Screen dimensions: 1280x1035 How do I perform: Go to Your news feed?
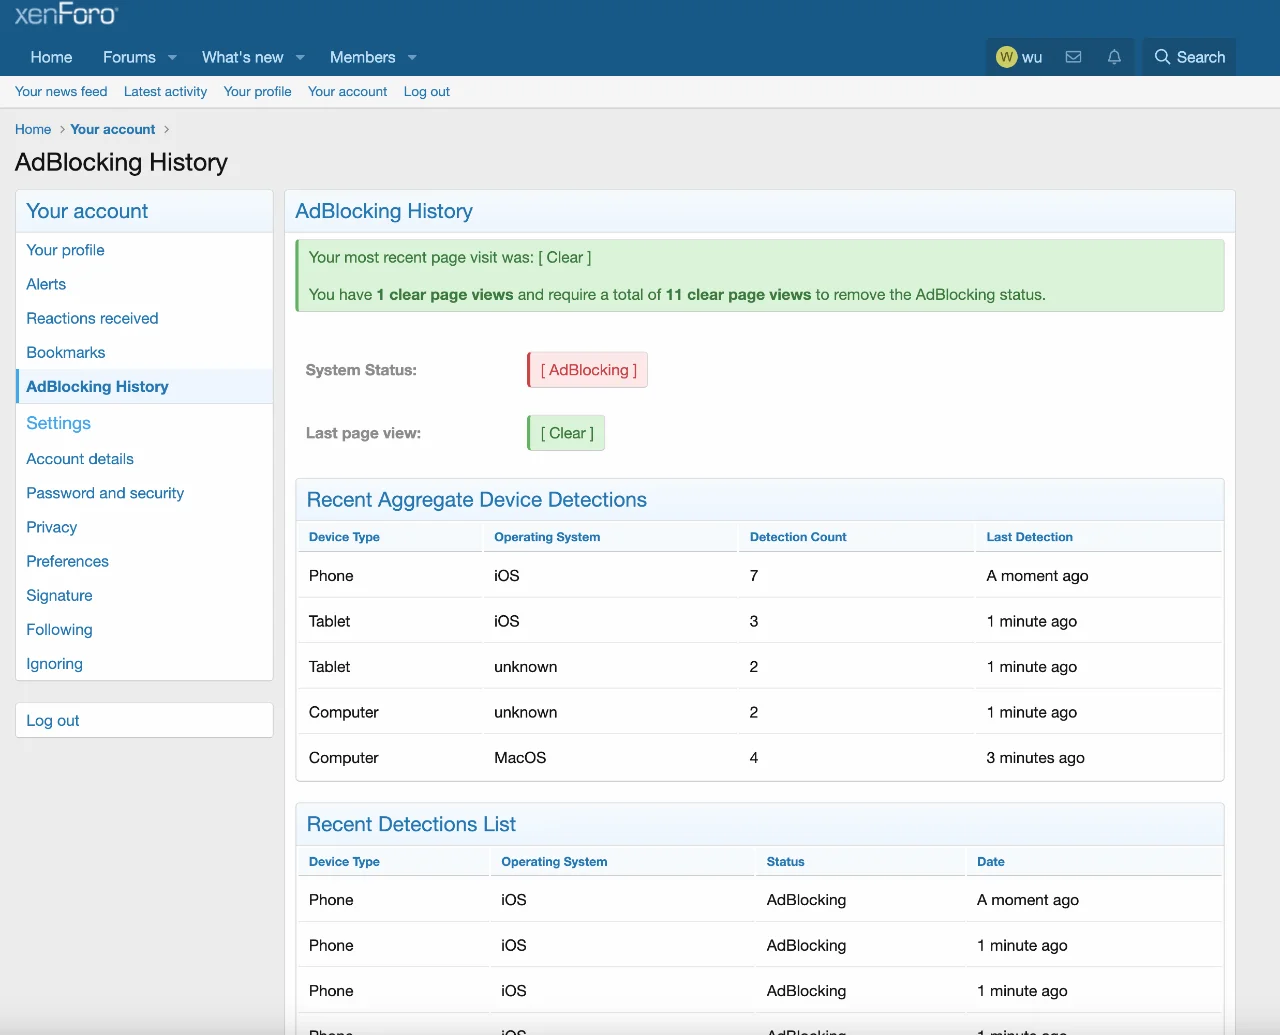61,91
